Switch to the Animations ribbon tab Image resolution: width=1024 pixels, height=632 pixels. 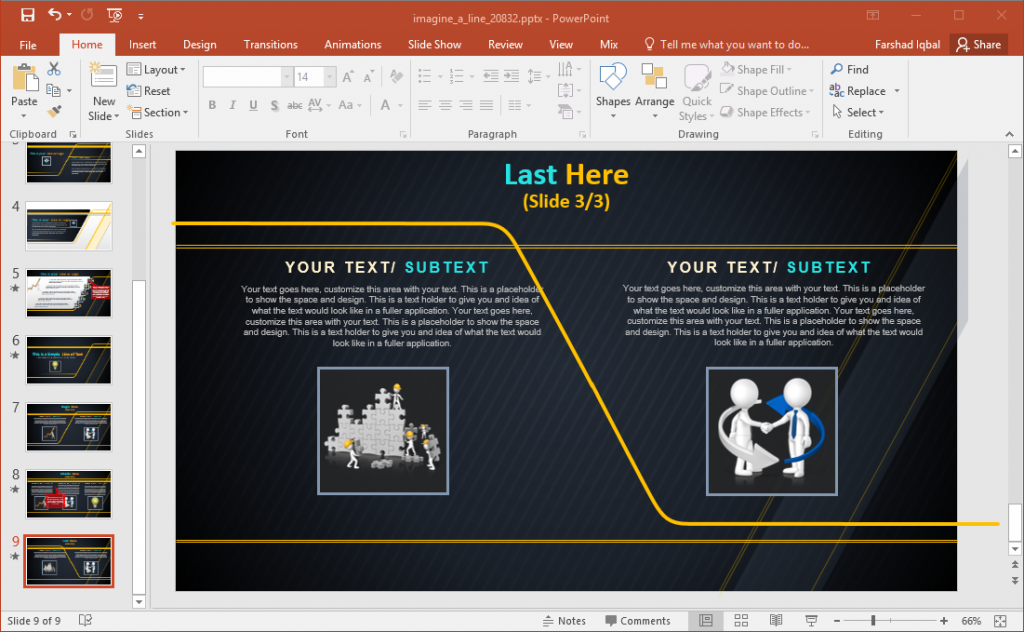352,44
